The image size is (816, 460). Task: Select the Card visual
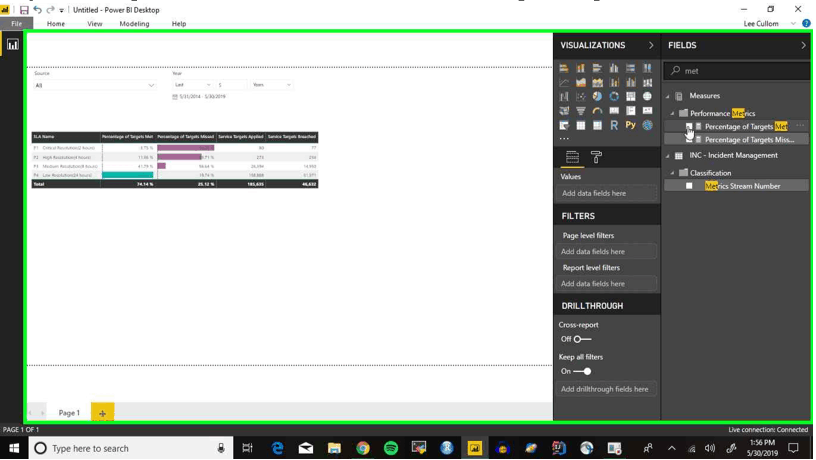[x=614, y=111]
